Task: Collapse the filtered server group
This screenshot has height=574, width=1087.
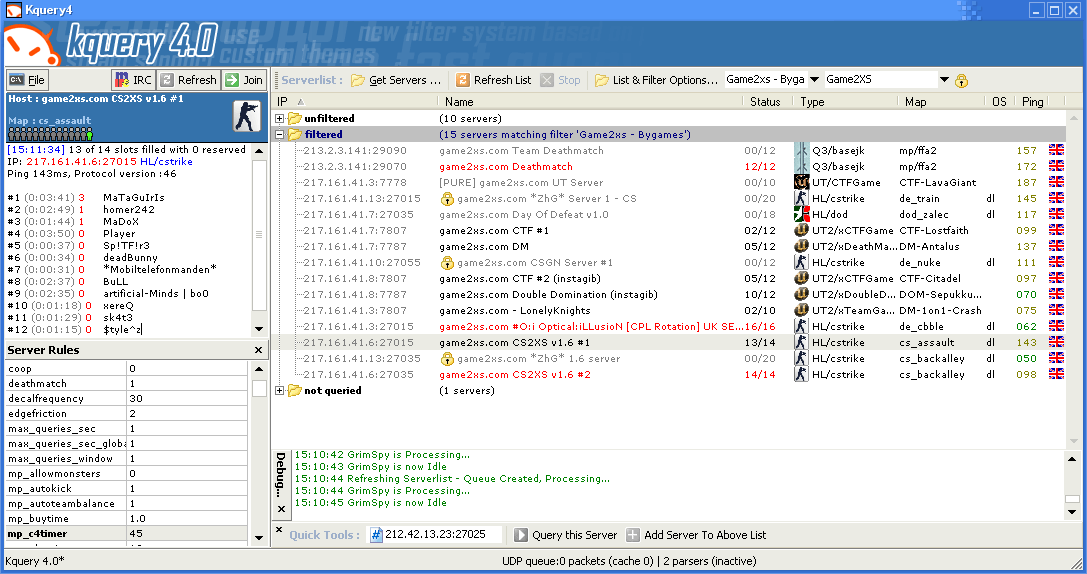Action: point(279,134)
